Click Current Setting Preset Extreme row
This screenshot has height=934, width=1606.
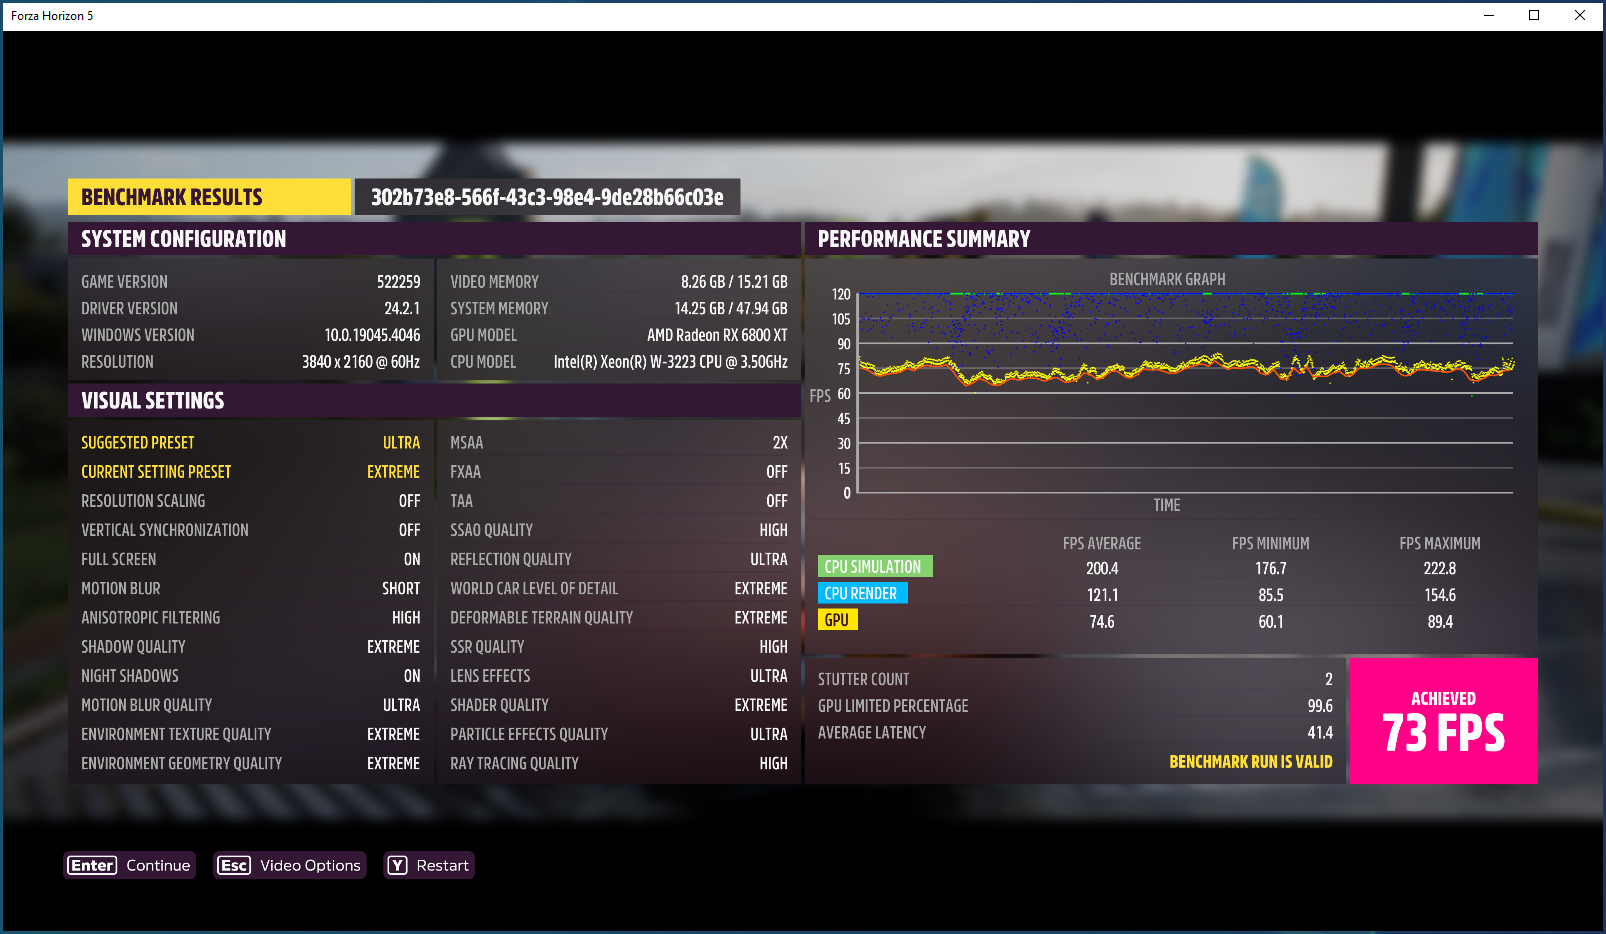(x=251, y=472)
